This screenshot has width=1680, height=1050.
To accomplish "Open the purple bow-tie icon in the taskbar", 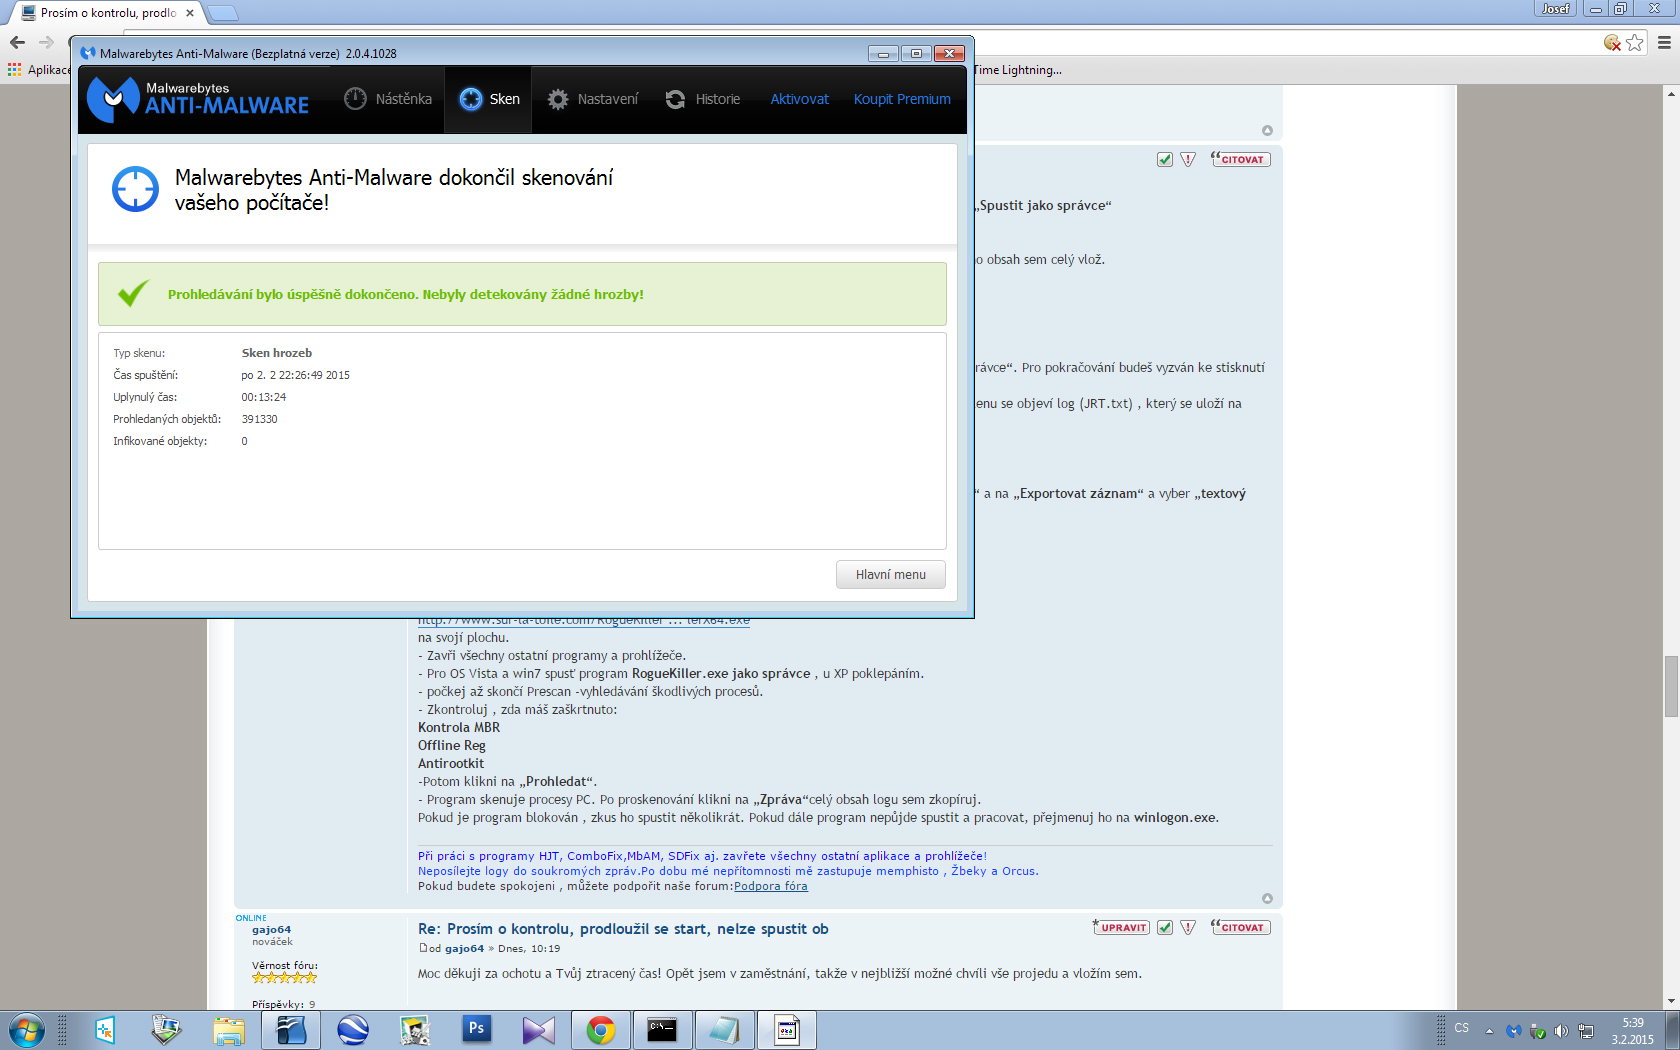I will pyautogui.click(x=539, y=1030).
